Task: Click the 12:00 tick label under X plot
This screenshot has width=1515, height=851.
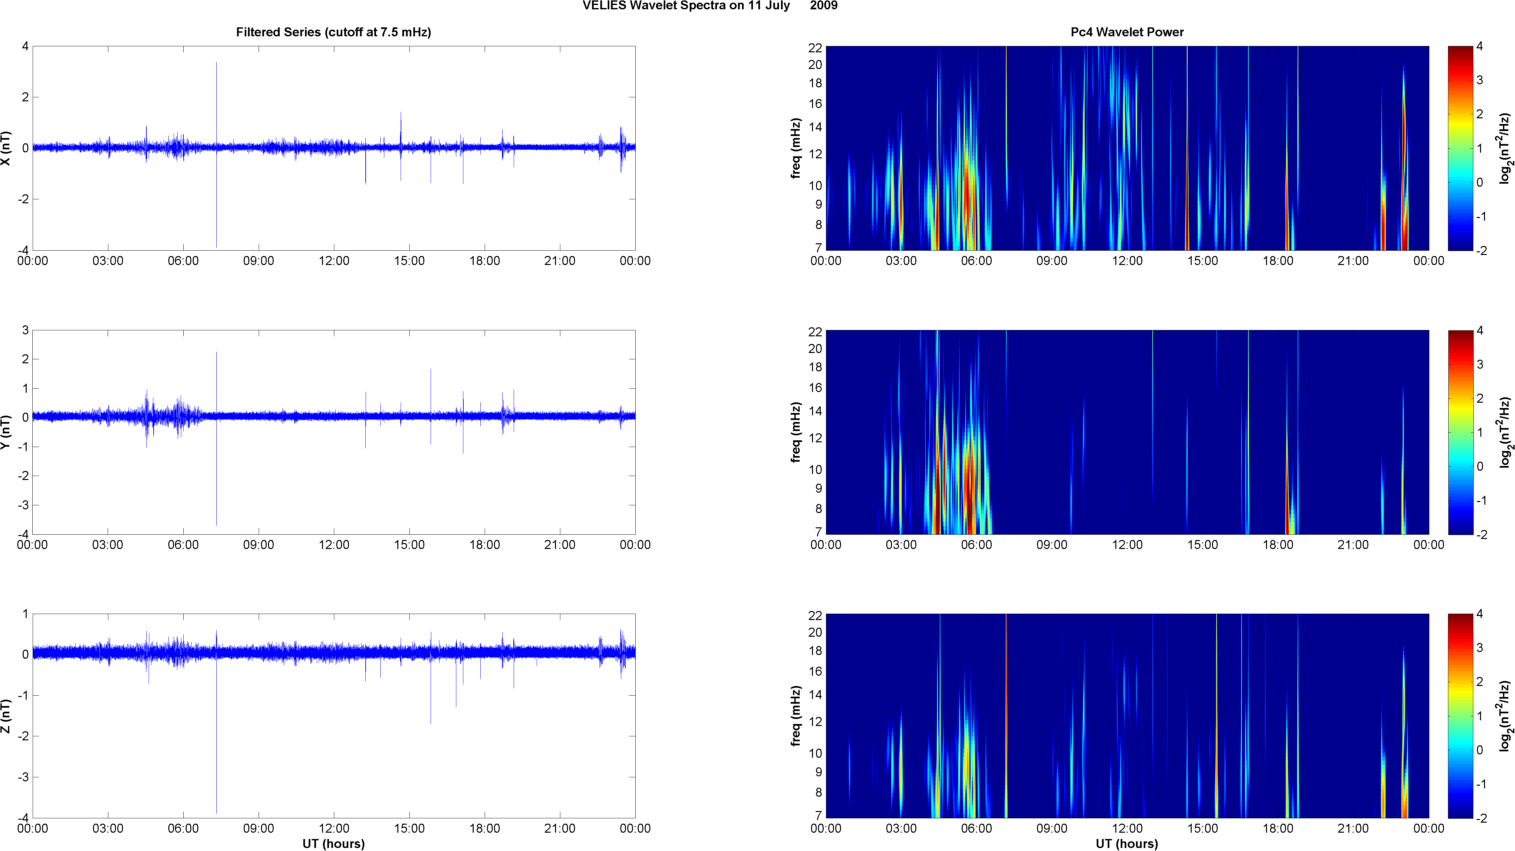Action: point(334,261)
